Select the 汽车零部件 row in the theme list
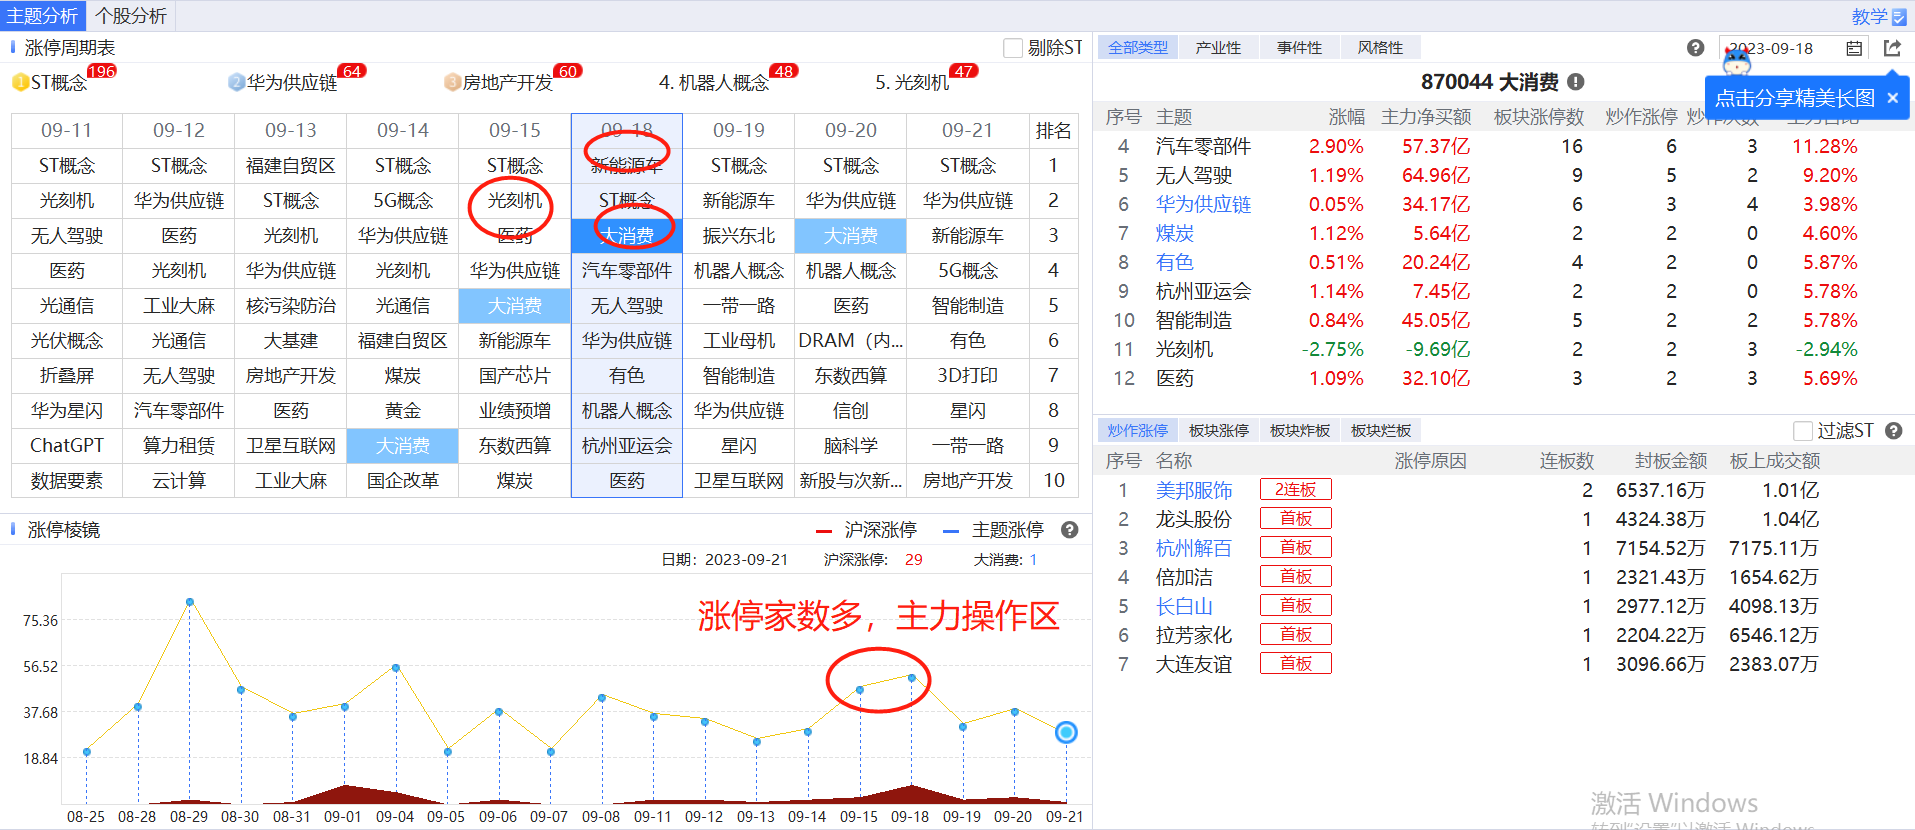This screenshot has width=1915, height=830. [x=1504, y=147]
